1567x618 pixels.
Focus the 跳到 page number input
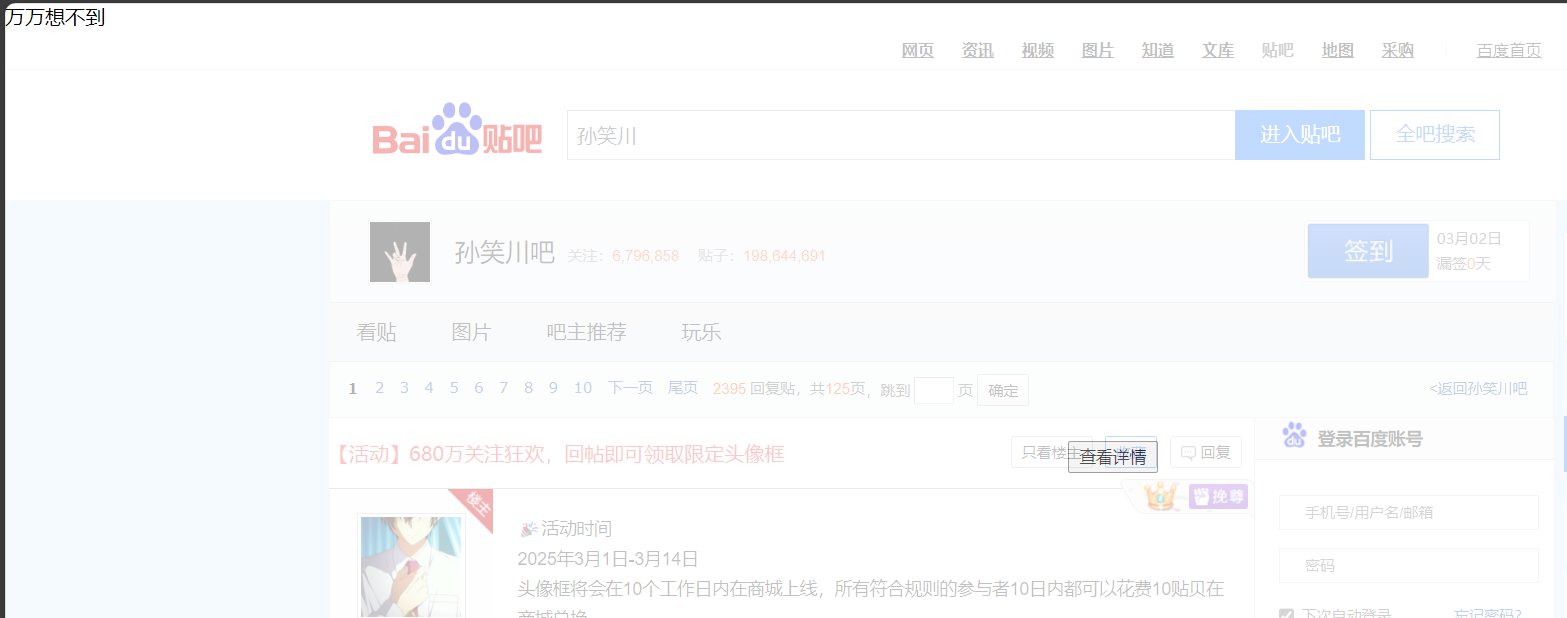click(x=934, y=390)
